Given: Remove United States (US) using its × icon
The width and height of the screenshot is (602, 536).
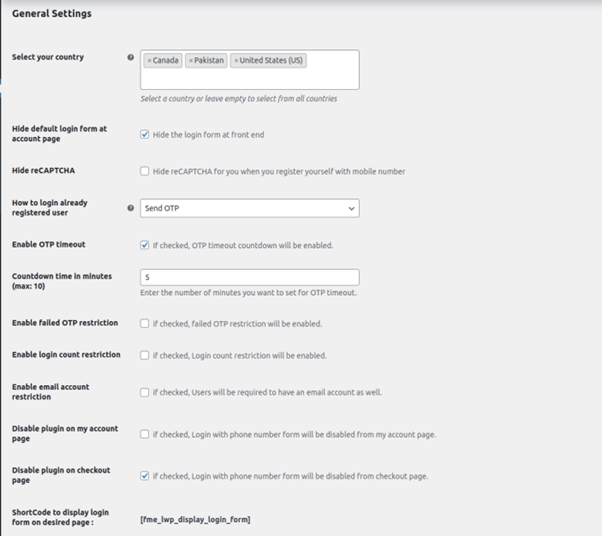Looking at the screenshot, I should [x=236, y=61].
